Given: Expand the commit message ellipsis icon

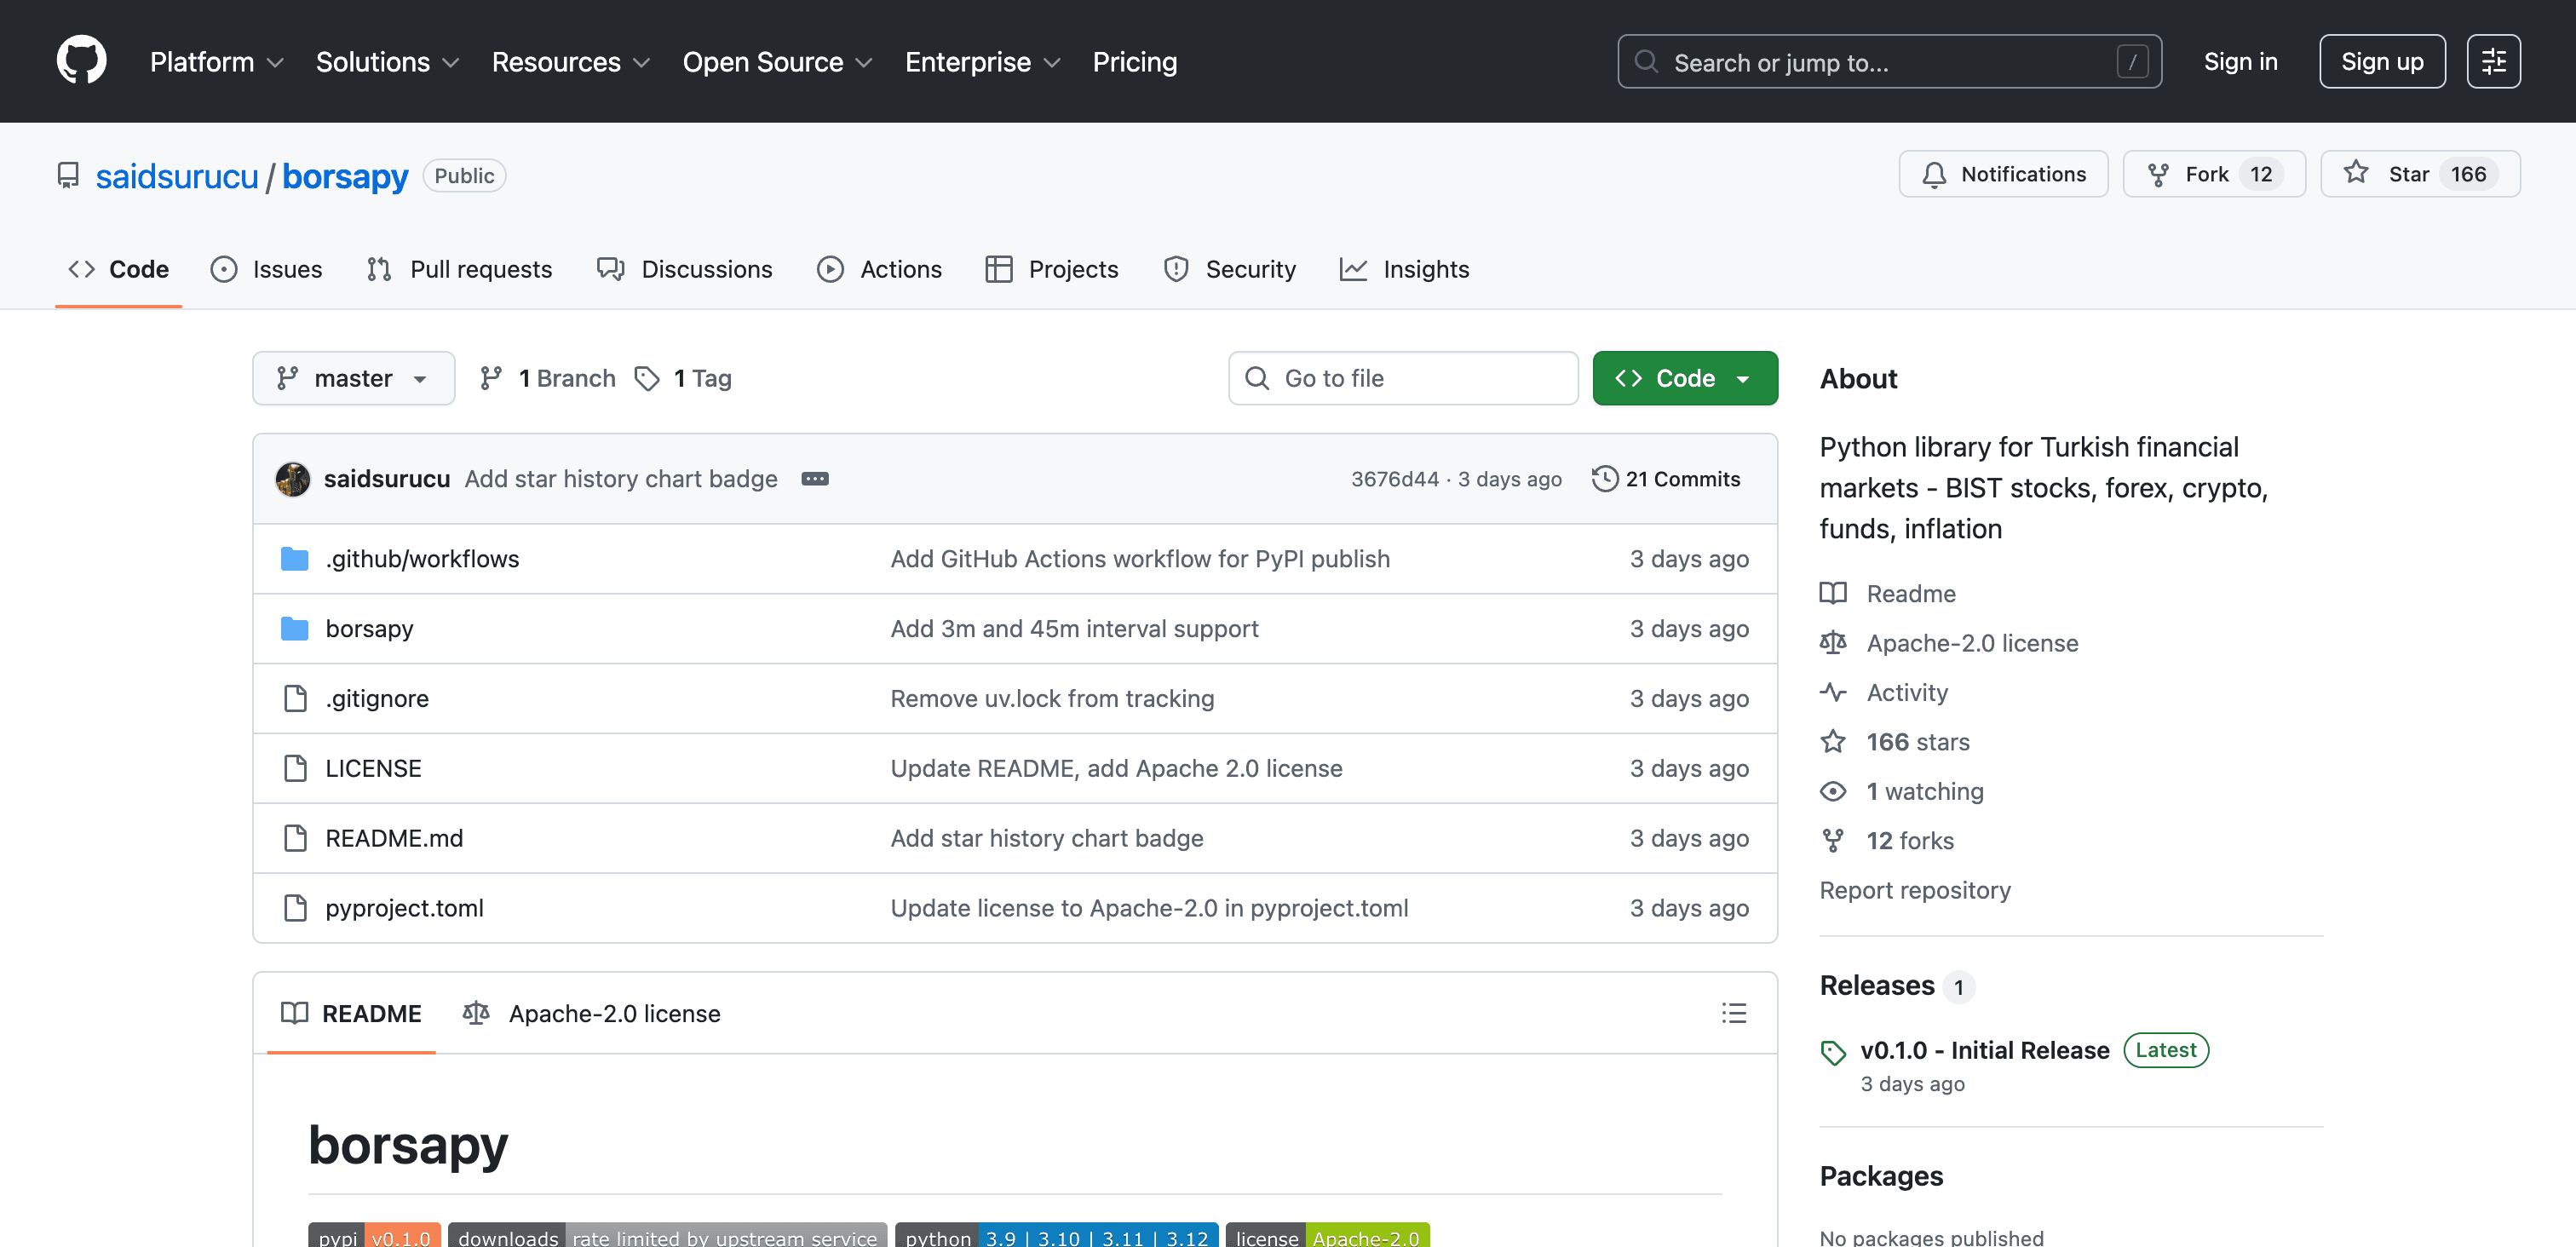Looking at the screenshot, I should 815,479.
